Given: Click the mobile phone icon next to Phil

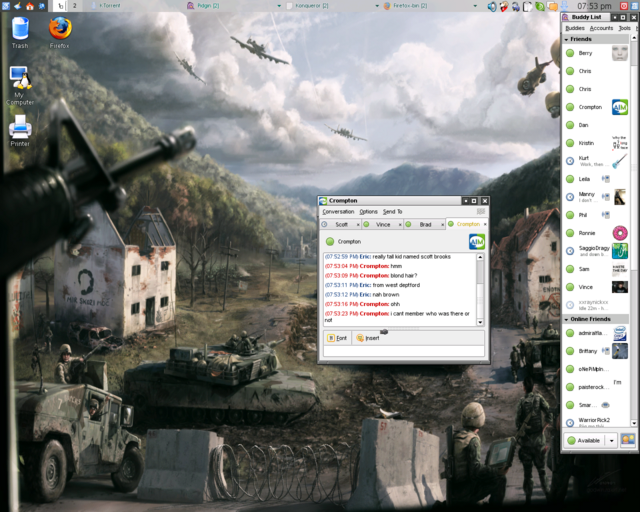Looking at the screenshot, I should tap(606, 215).
